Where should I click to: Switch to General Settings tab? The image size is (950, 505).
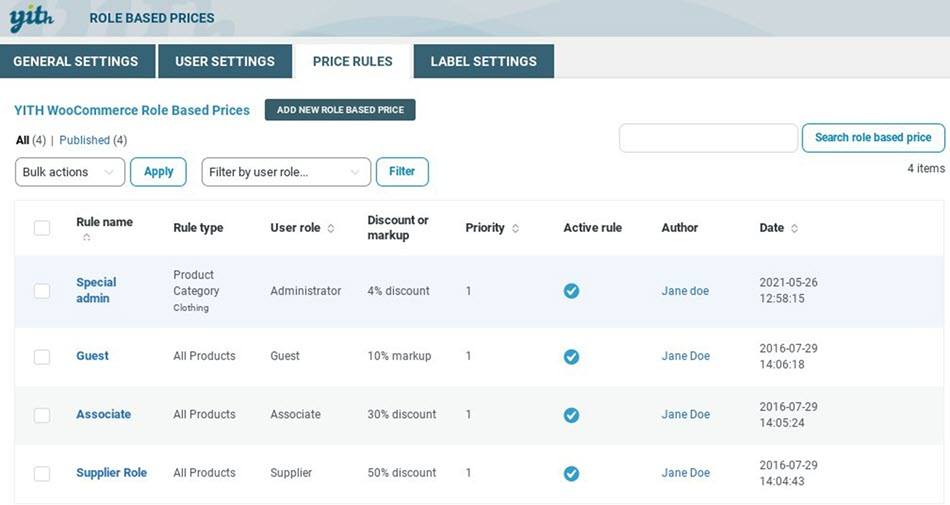click(78, 61)
